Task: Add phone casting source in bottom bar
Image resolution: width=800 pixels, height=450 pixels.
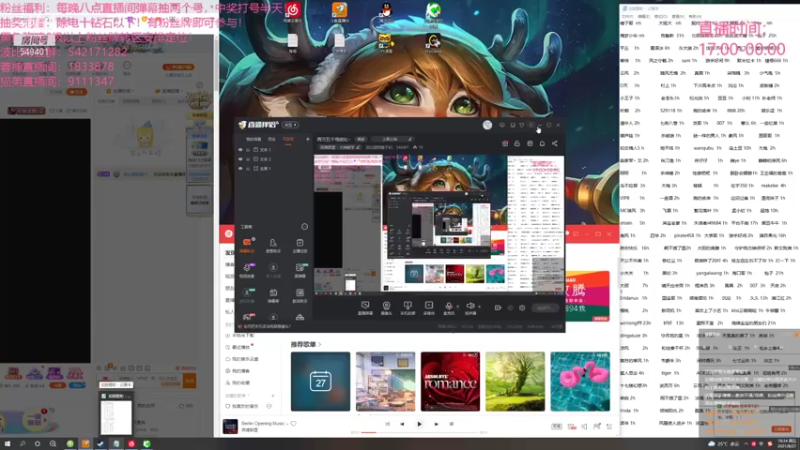Action: (407, 308)
